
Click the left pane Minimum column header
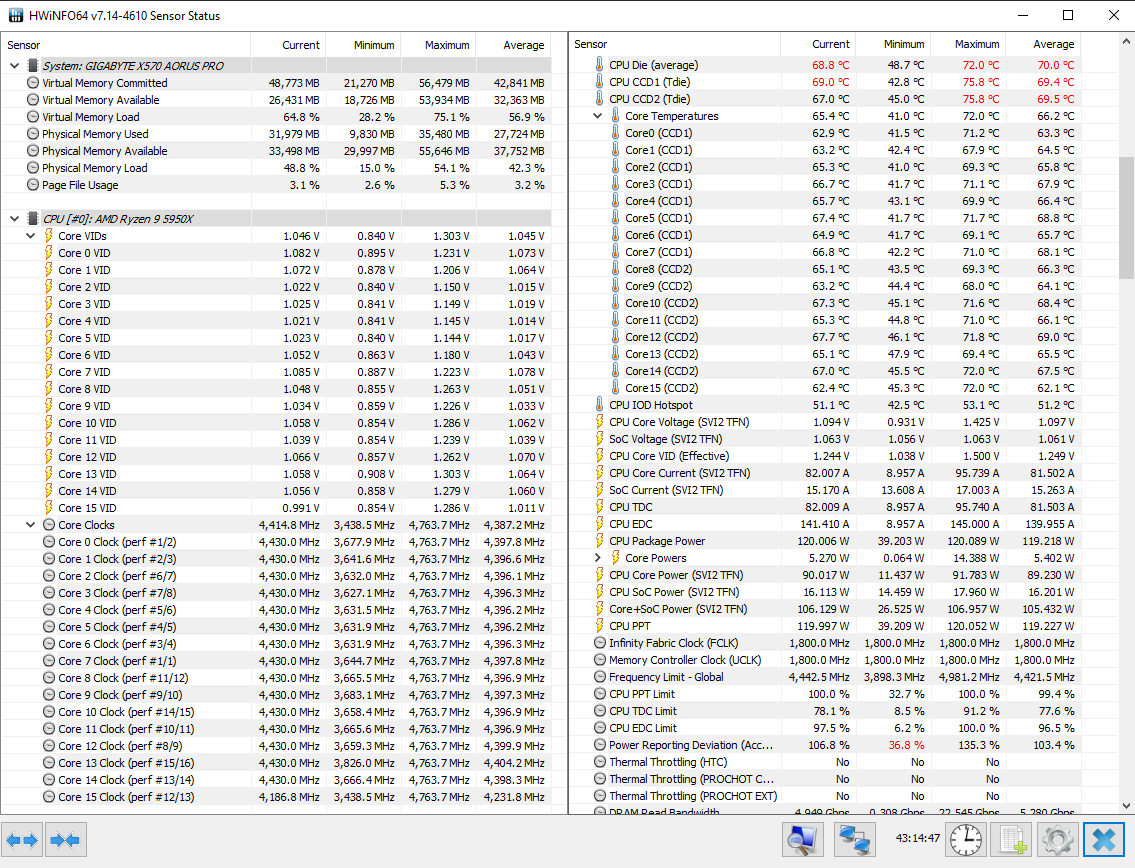point(363,45)
